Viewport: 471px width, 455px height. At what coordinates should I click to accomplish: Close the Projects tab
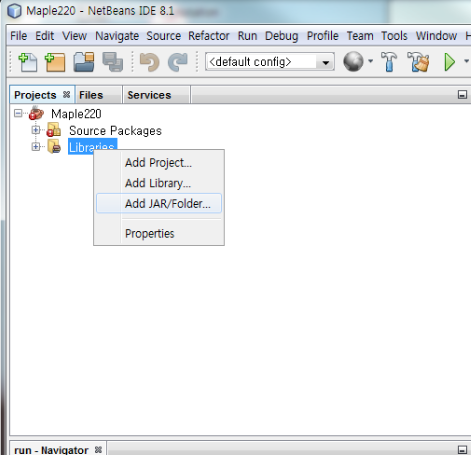point(66,95)
